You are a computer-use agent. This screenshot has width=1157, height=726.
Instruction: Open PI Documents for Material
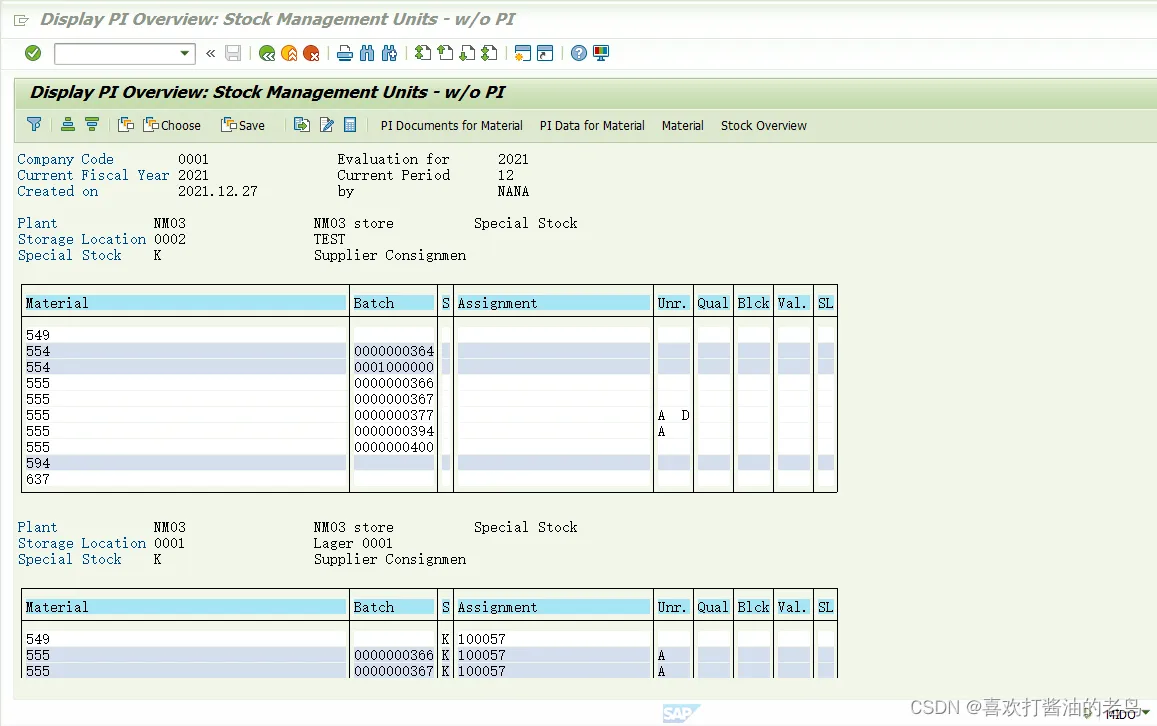point(452,125)
